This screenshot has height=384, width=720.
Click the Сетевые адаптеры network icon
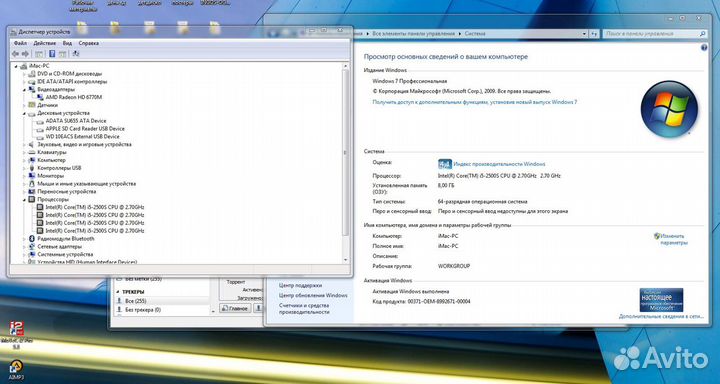32,247
